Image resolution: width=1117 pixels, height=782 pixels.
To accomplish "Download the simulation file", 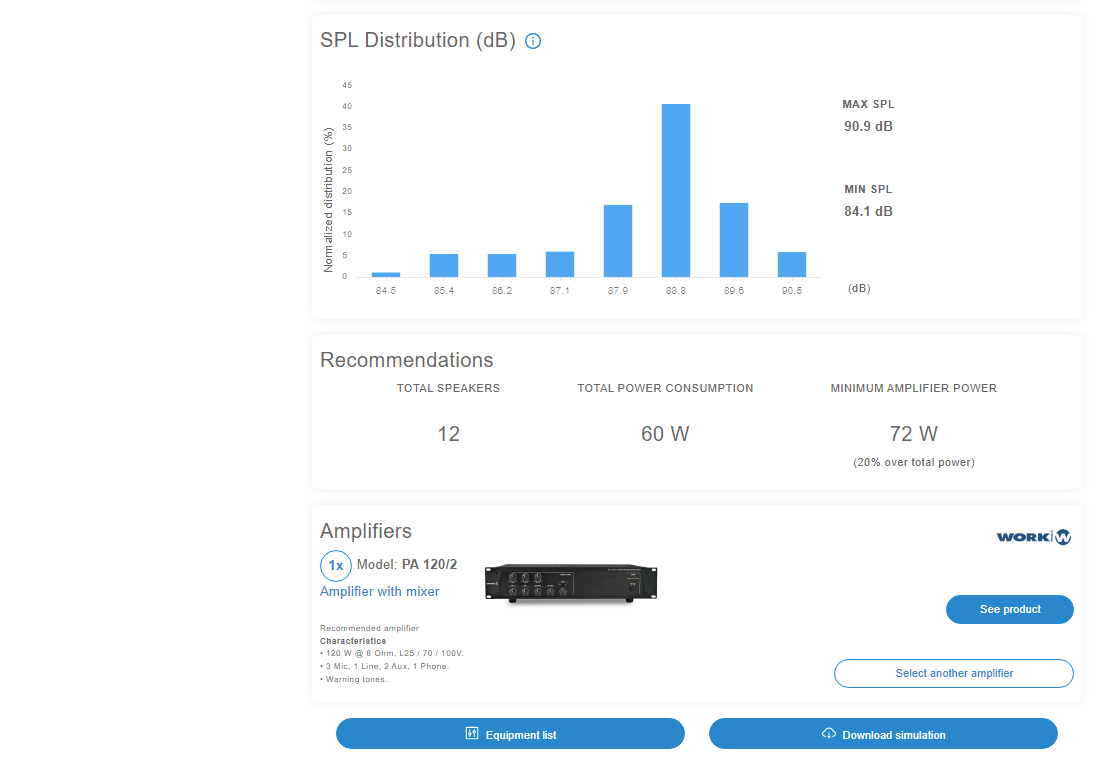I will pyautogui.click(x=883, y=734).
